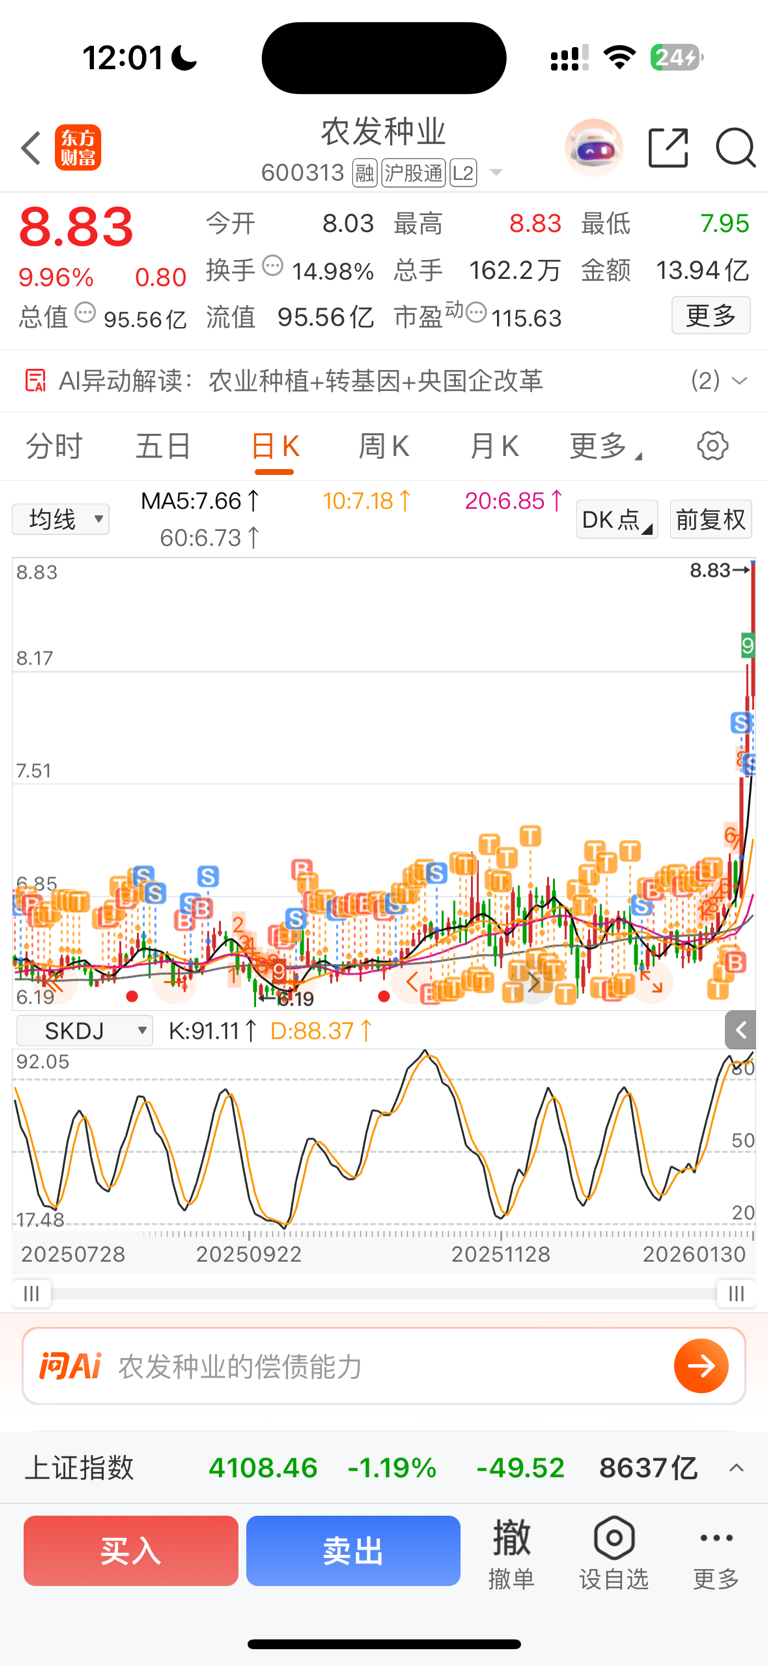769x1665 pixels.
Task: Open chart settings gear icon
Action: 713,446
